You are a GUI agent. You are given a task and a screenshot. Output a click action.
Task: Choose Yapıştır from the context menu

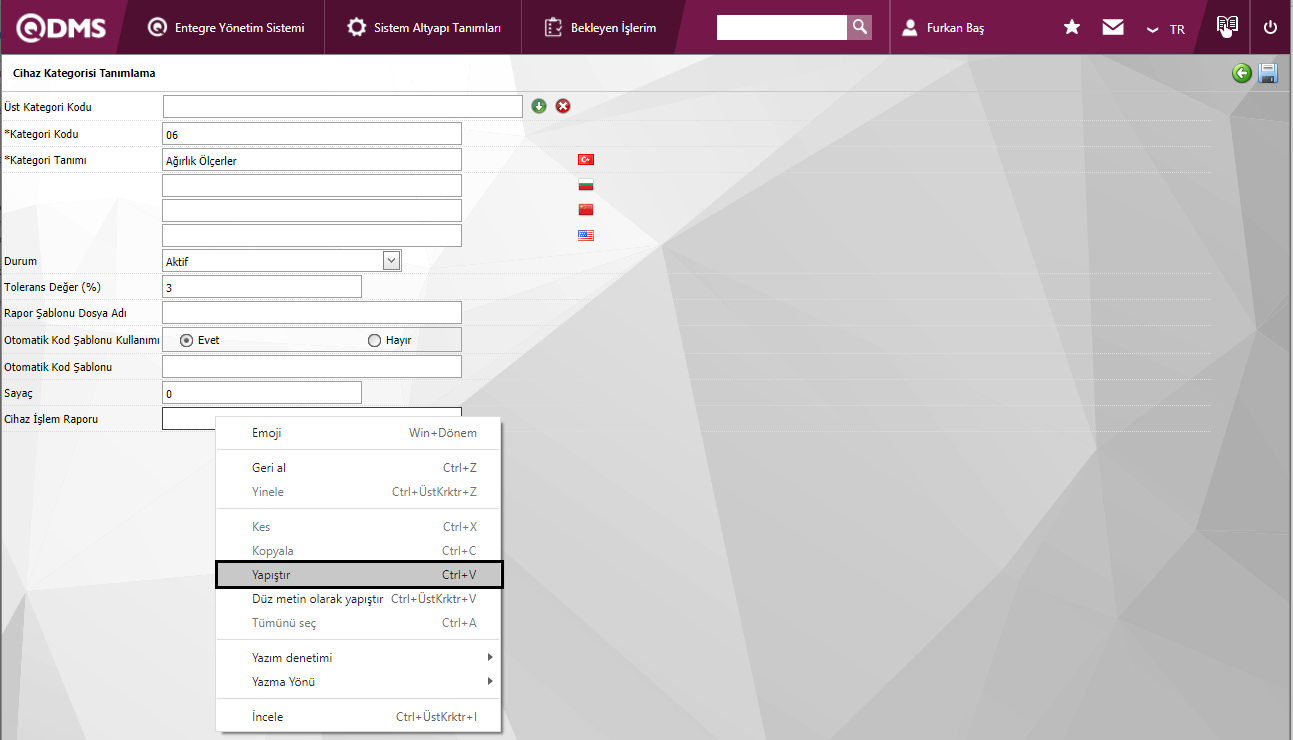(359, 575)
